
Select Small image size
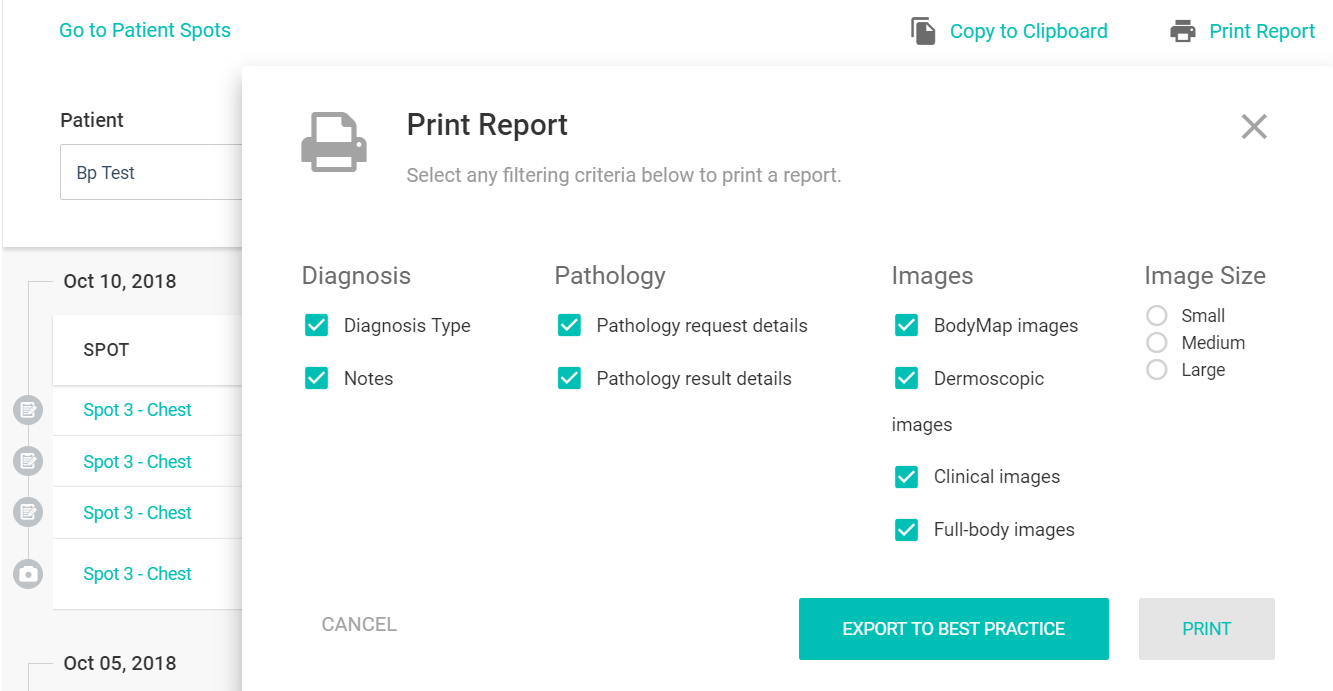coord(1157,316)
